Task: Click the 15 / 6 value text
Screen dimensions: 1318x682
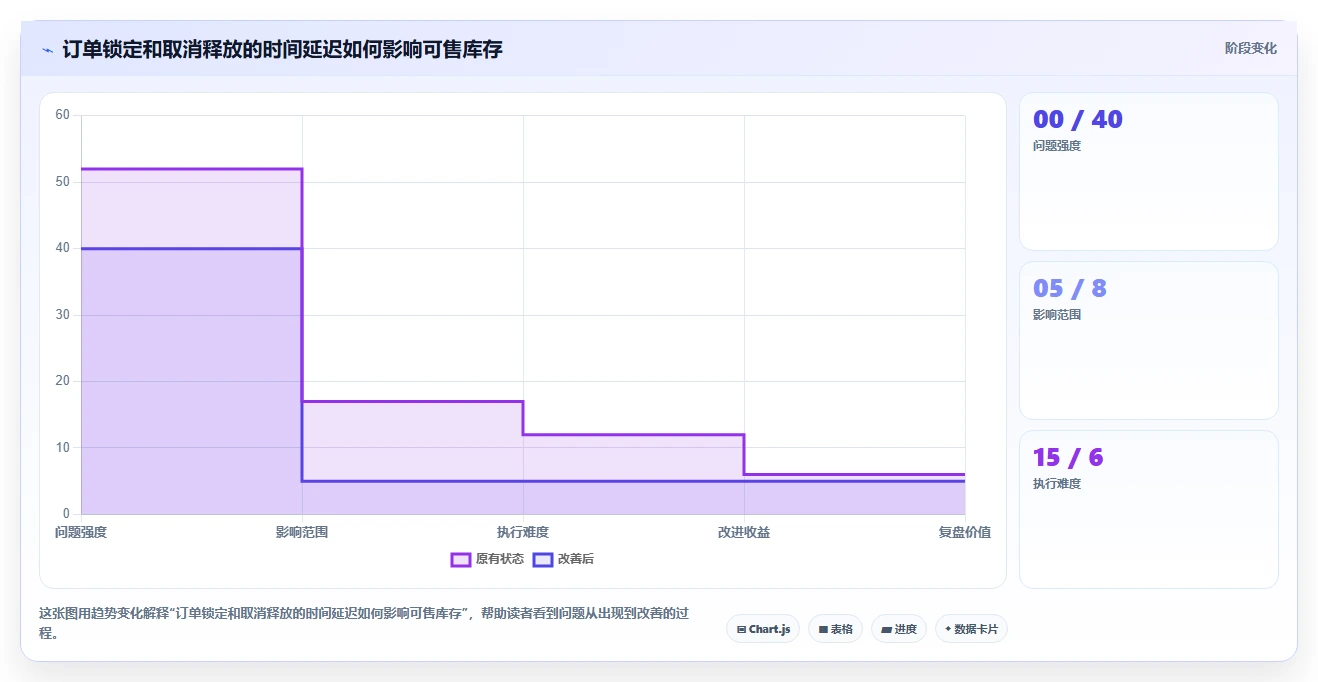Action: (x=1068, y=457)
